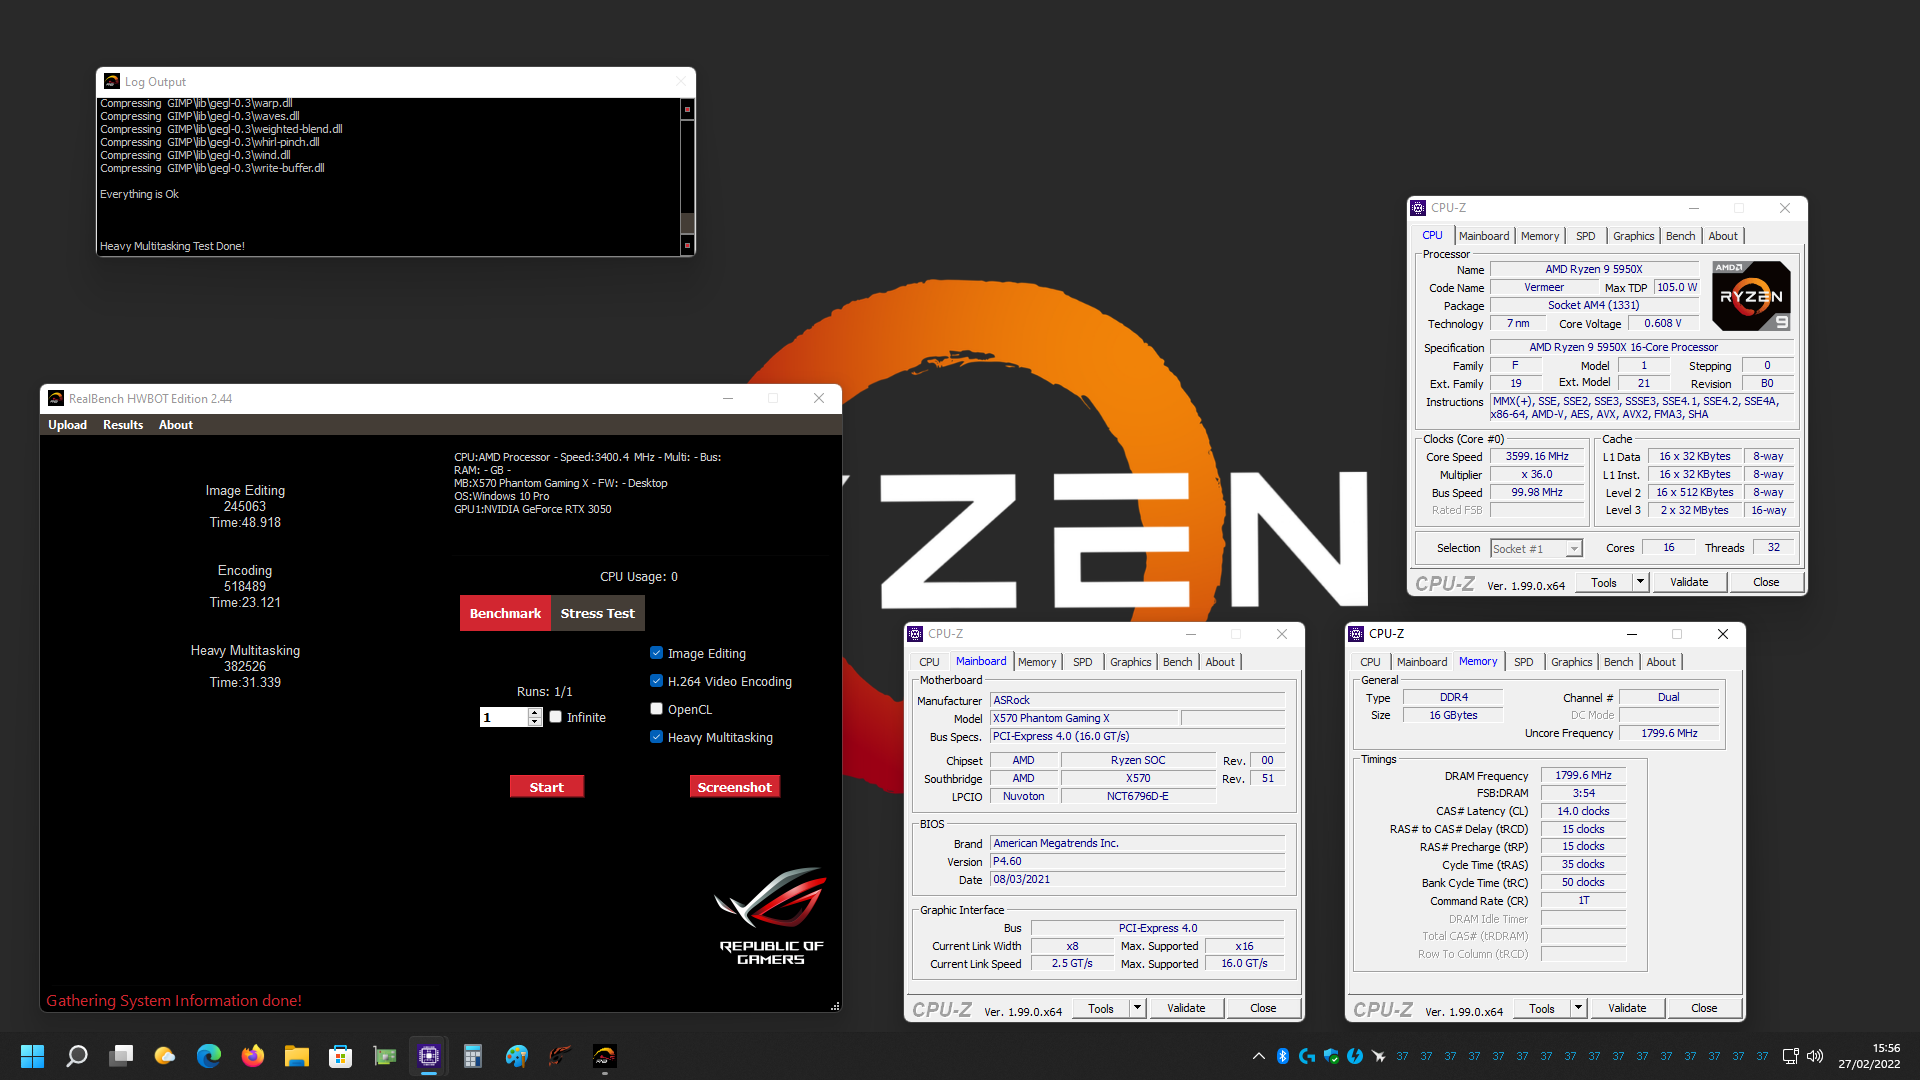Click the Tools button in CPU-Z mainboard window
Image resolution: width=1920 pixels, height=1080 pixels.
1101,1008
